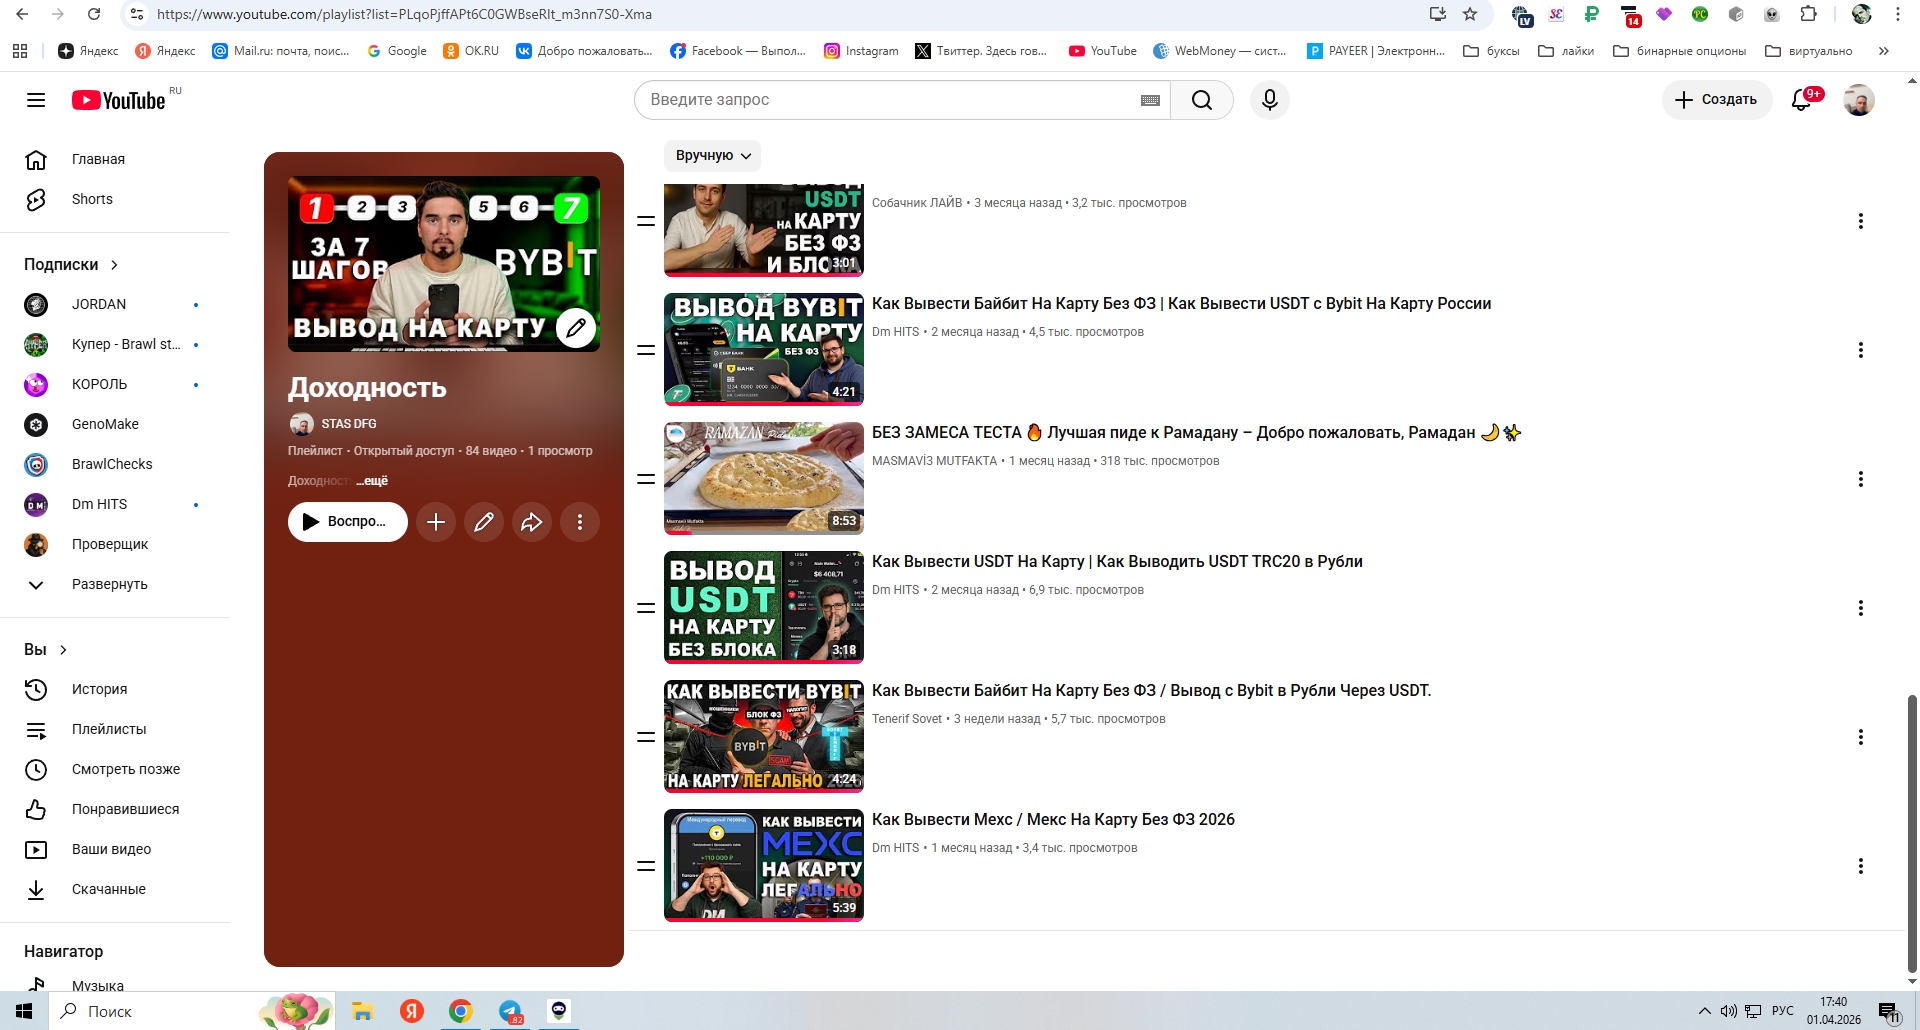Open options for the Tenerif Sovet video
Screen dimensions: 1920x1030
1861,737
